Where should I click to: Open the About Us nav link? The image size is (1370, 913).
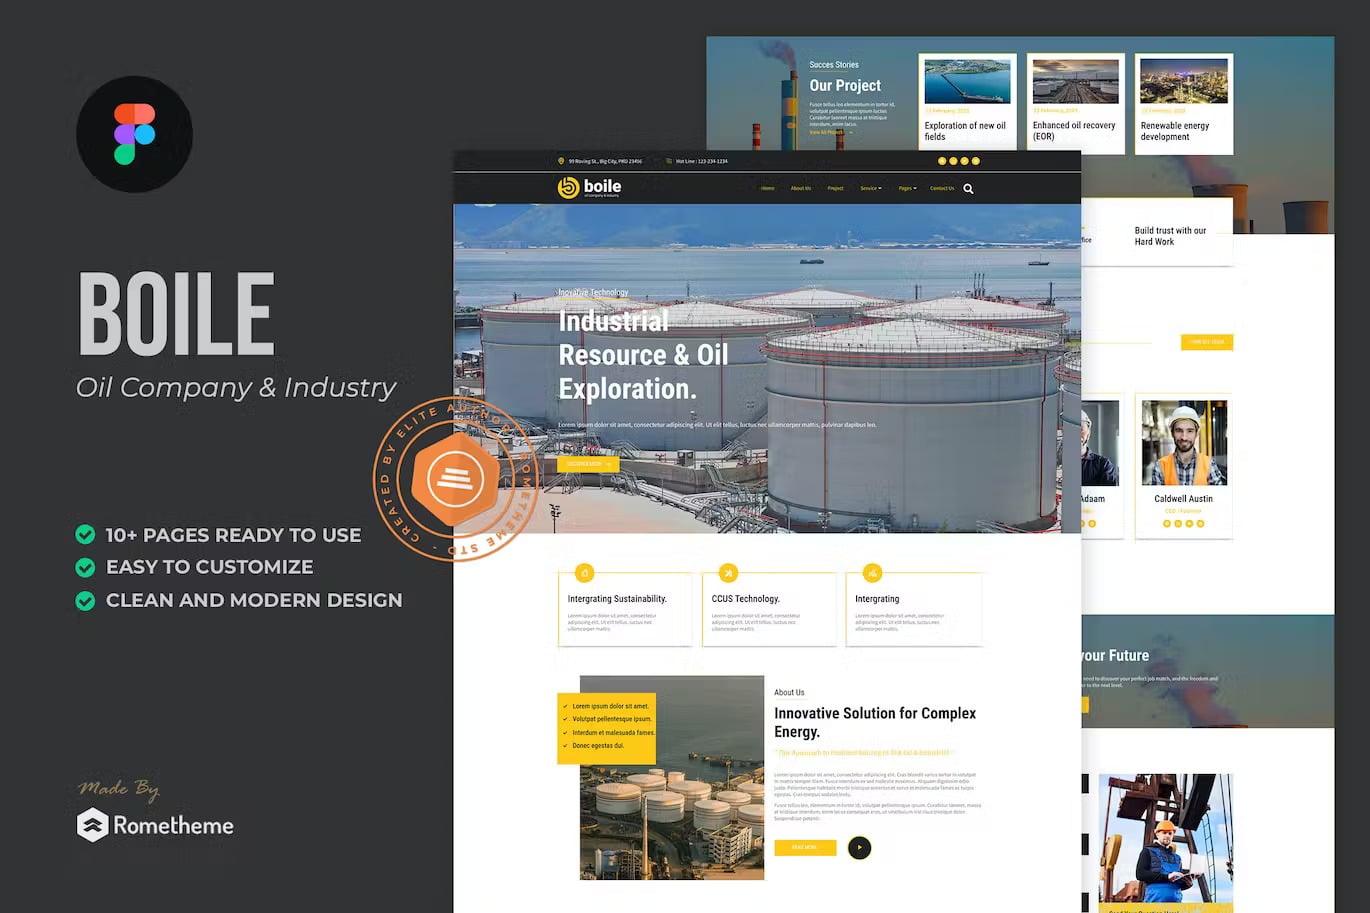point(801,188)
